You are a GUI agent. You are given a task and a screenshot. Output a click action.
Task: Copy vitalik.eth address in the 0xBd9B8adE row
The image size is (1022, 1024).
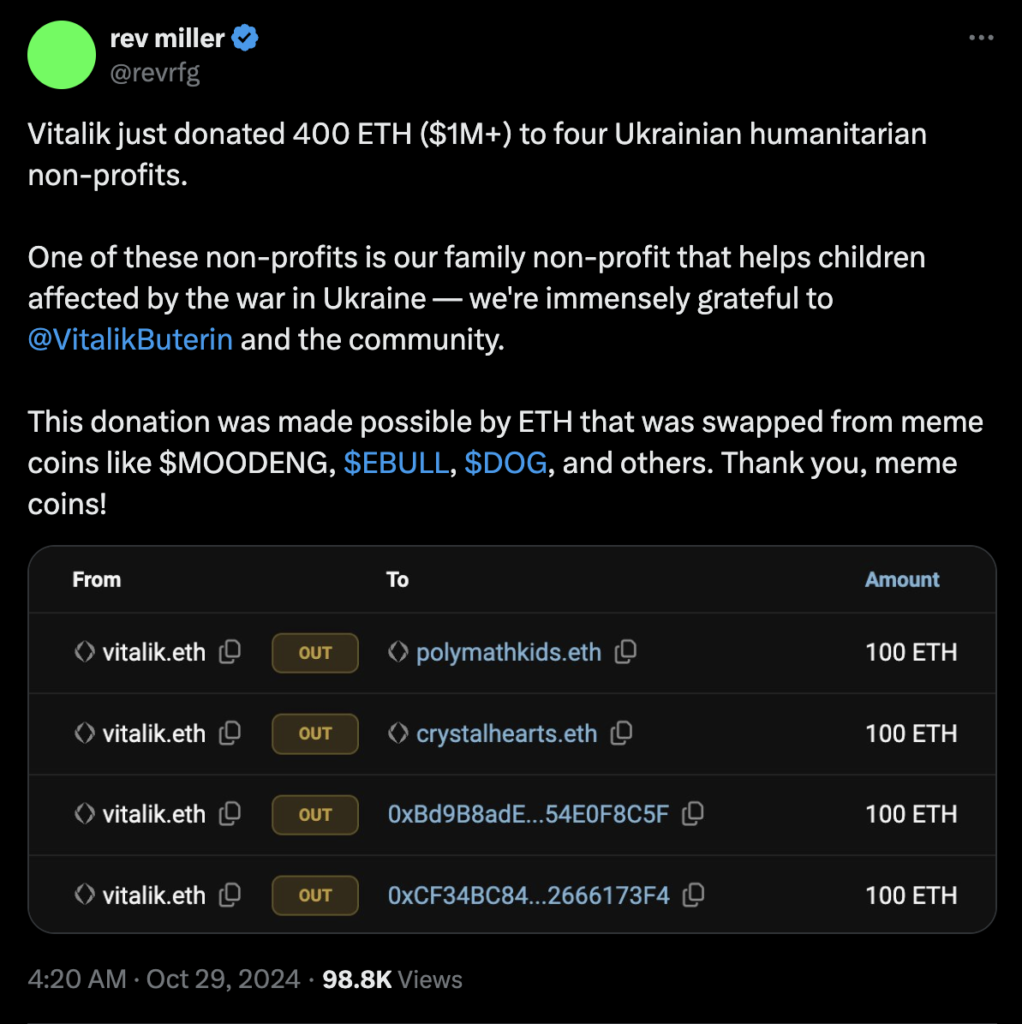[230, 815]
